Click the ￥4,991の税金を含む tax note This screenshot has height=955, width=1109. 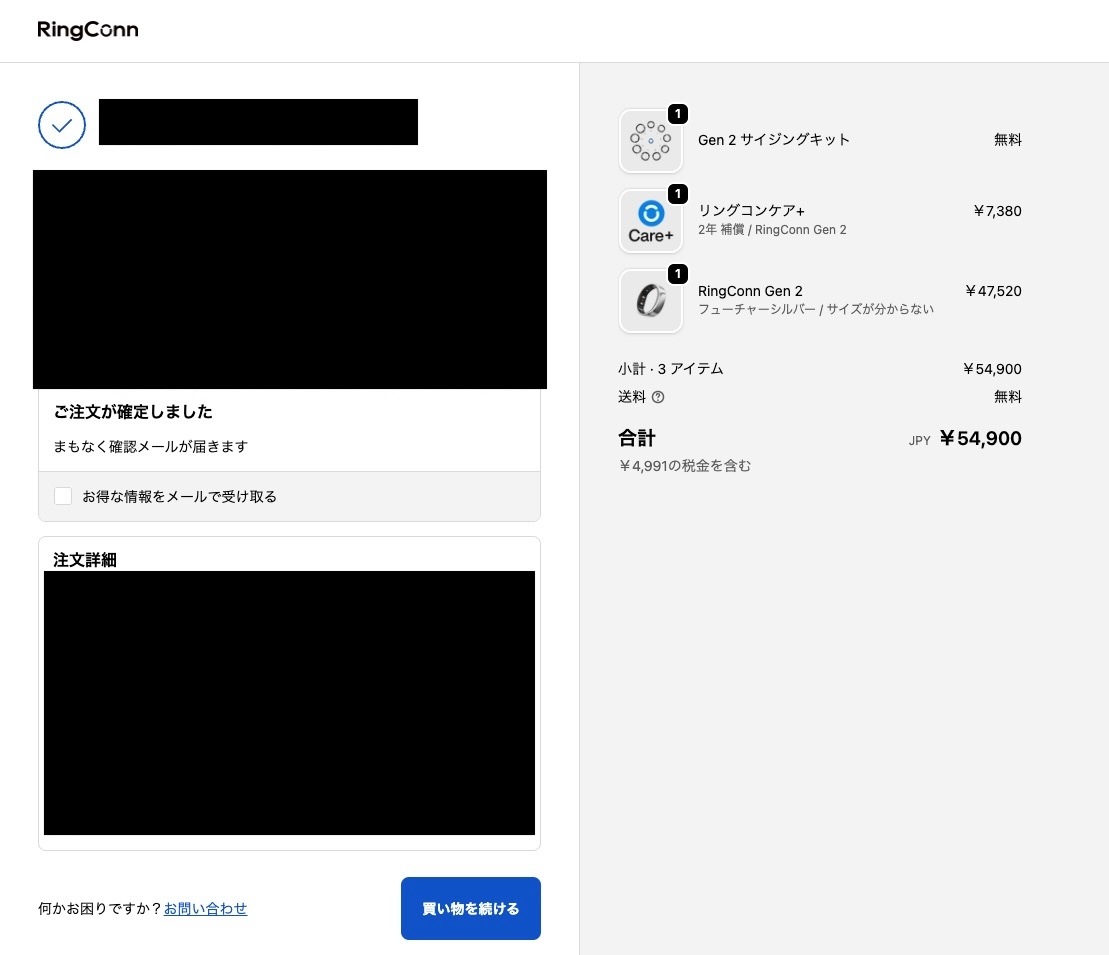[685, 465]
